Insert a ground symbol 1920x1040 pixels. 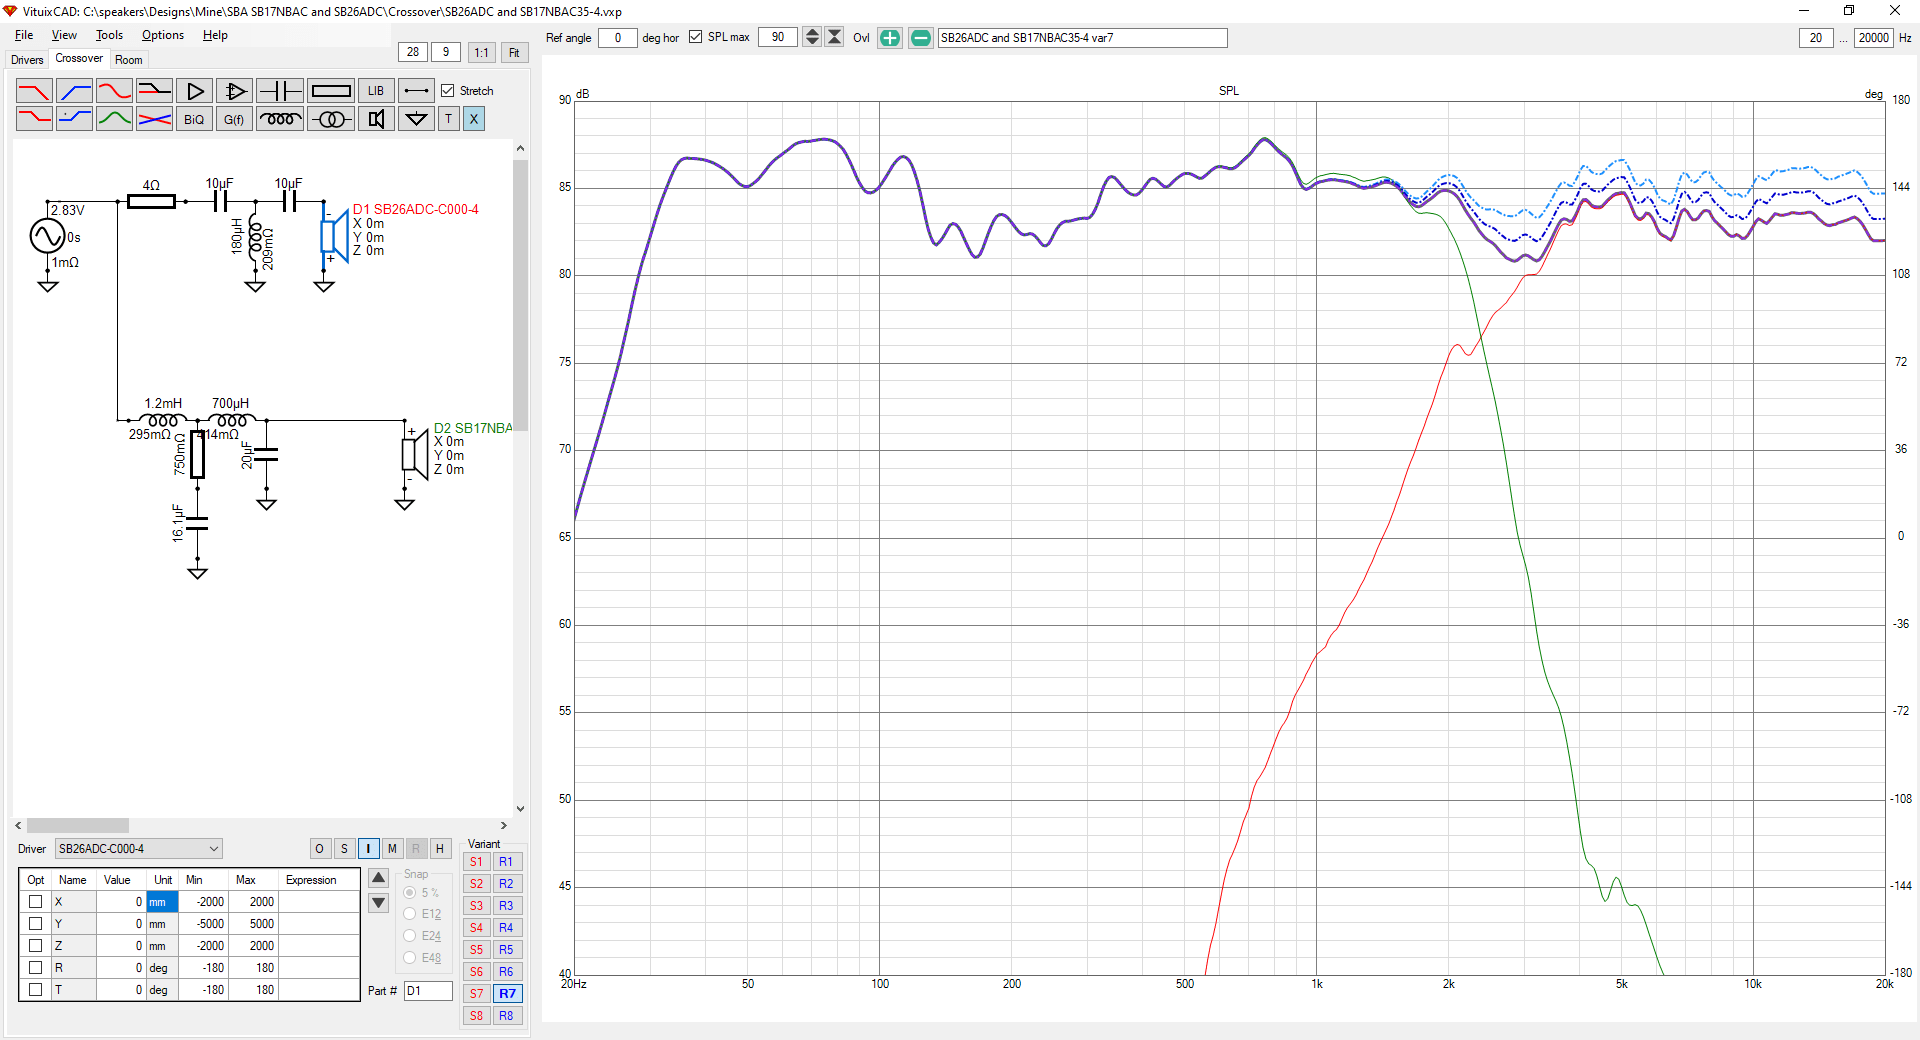[x=416, y=119]
